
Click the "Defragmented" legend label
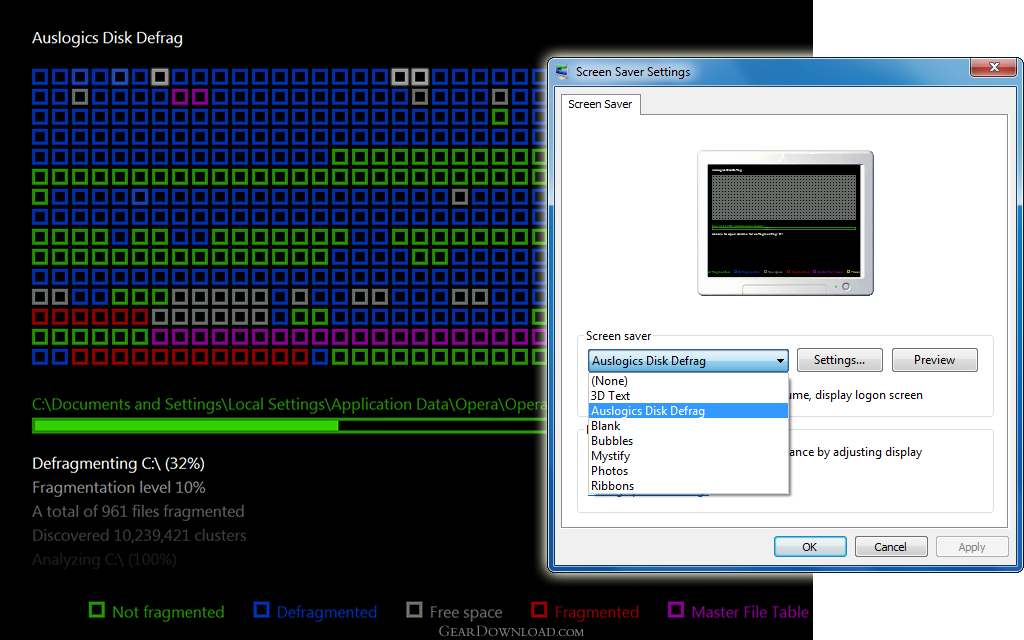click(327, 612)
